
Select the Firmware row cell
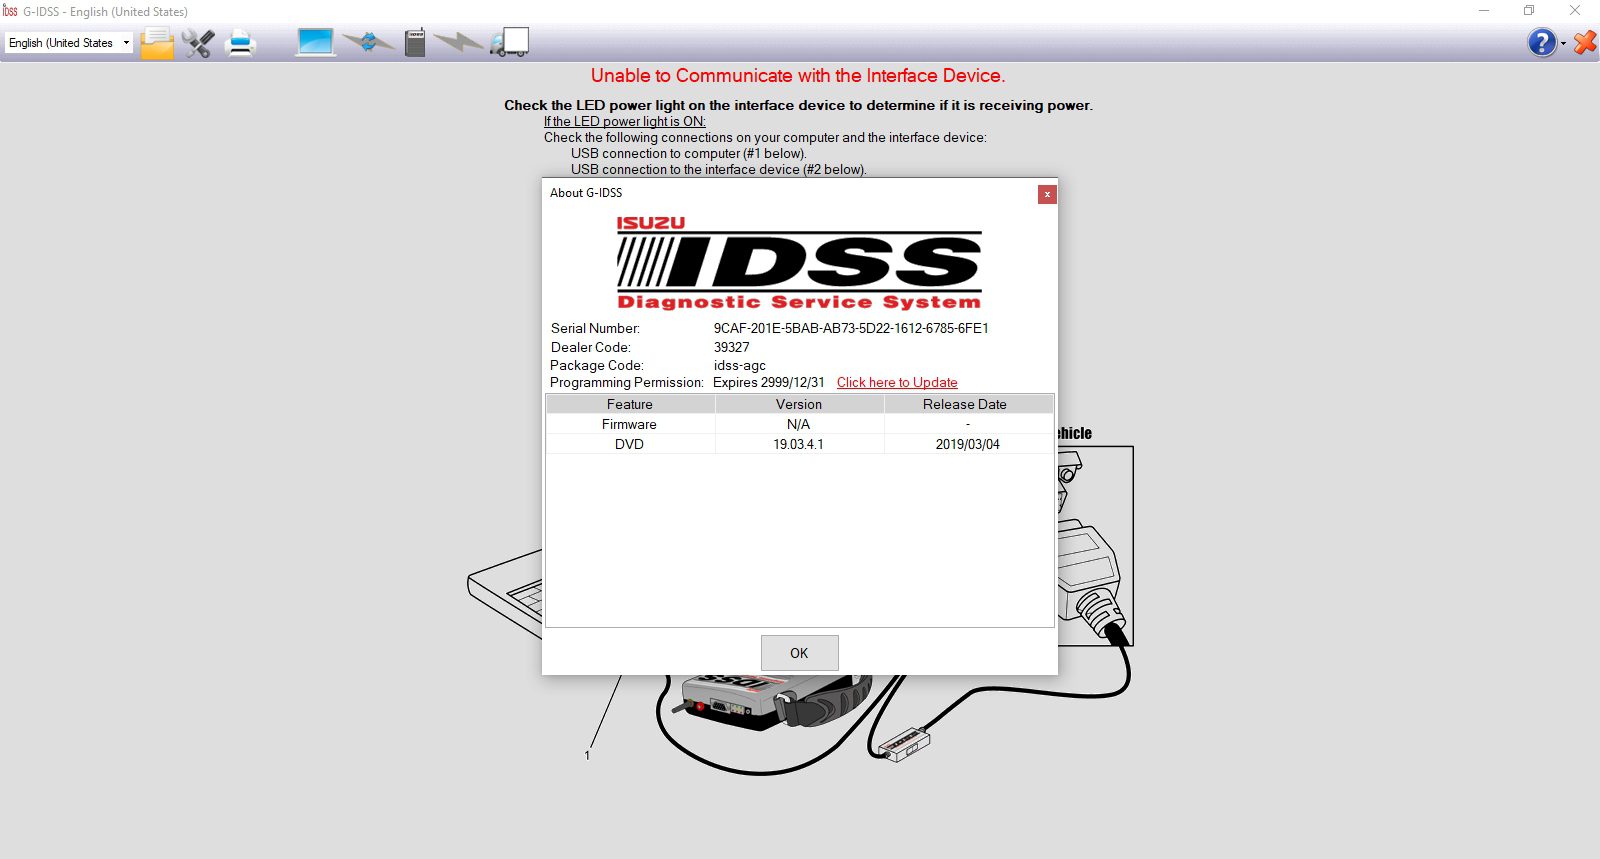[x=630, y=424]
